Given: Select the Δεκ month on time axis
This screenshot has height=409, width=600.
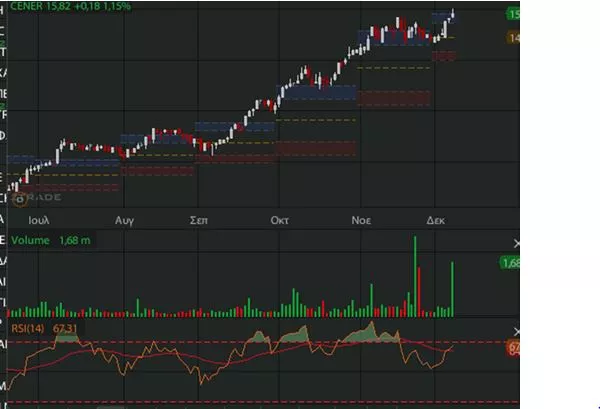Looking at the screenshot, I should [435, 217].
